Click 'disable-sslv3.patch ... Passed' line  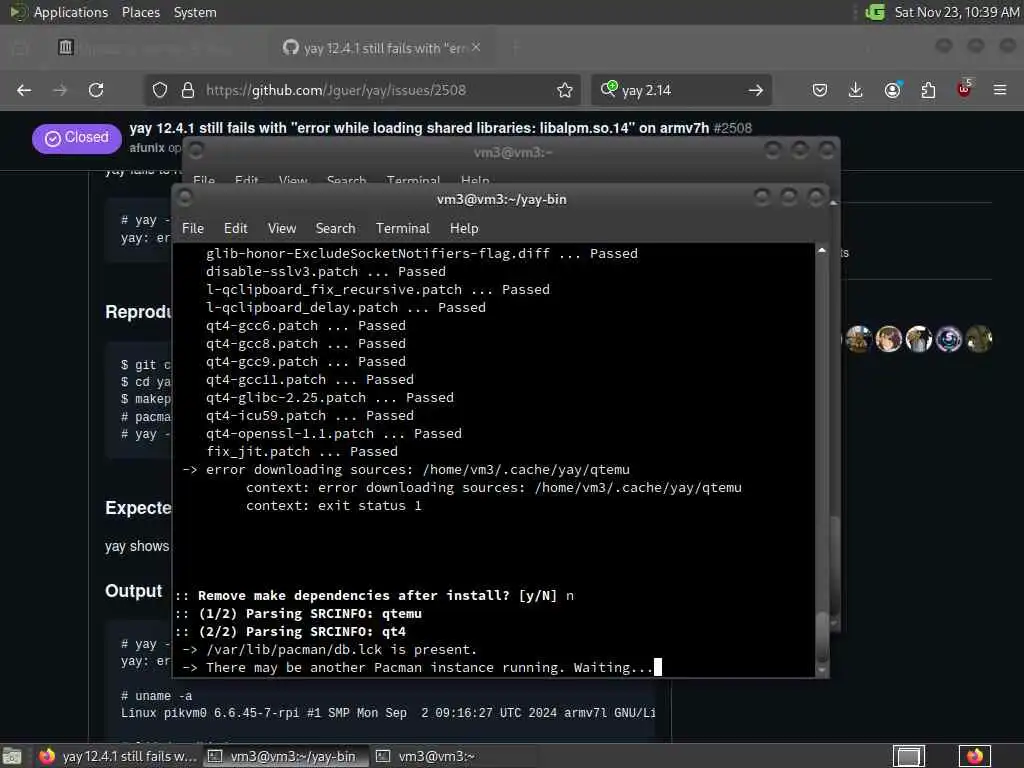click(326, 272)
